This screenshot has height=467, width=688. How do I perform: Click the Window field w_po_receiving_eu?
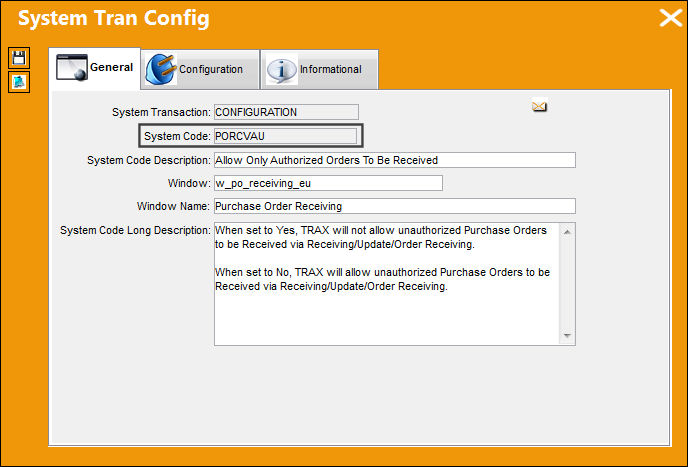(328, 183)
